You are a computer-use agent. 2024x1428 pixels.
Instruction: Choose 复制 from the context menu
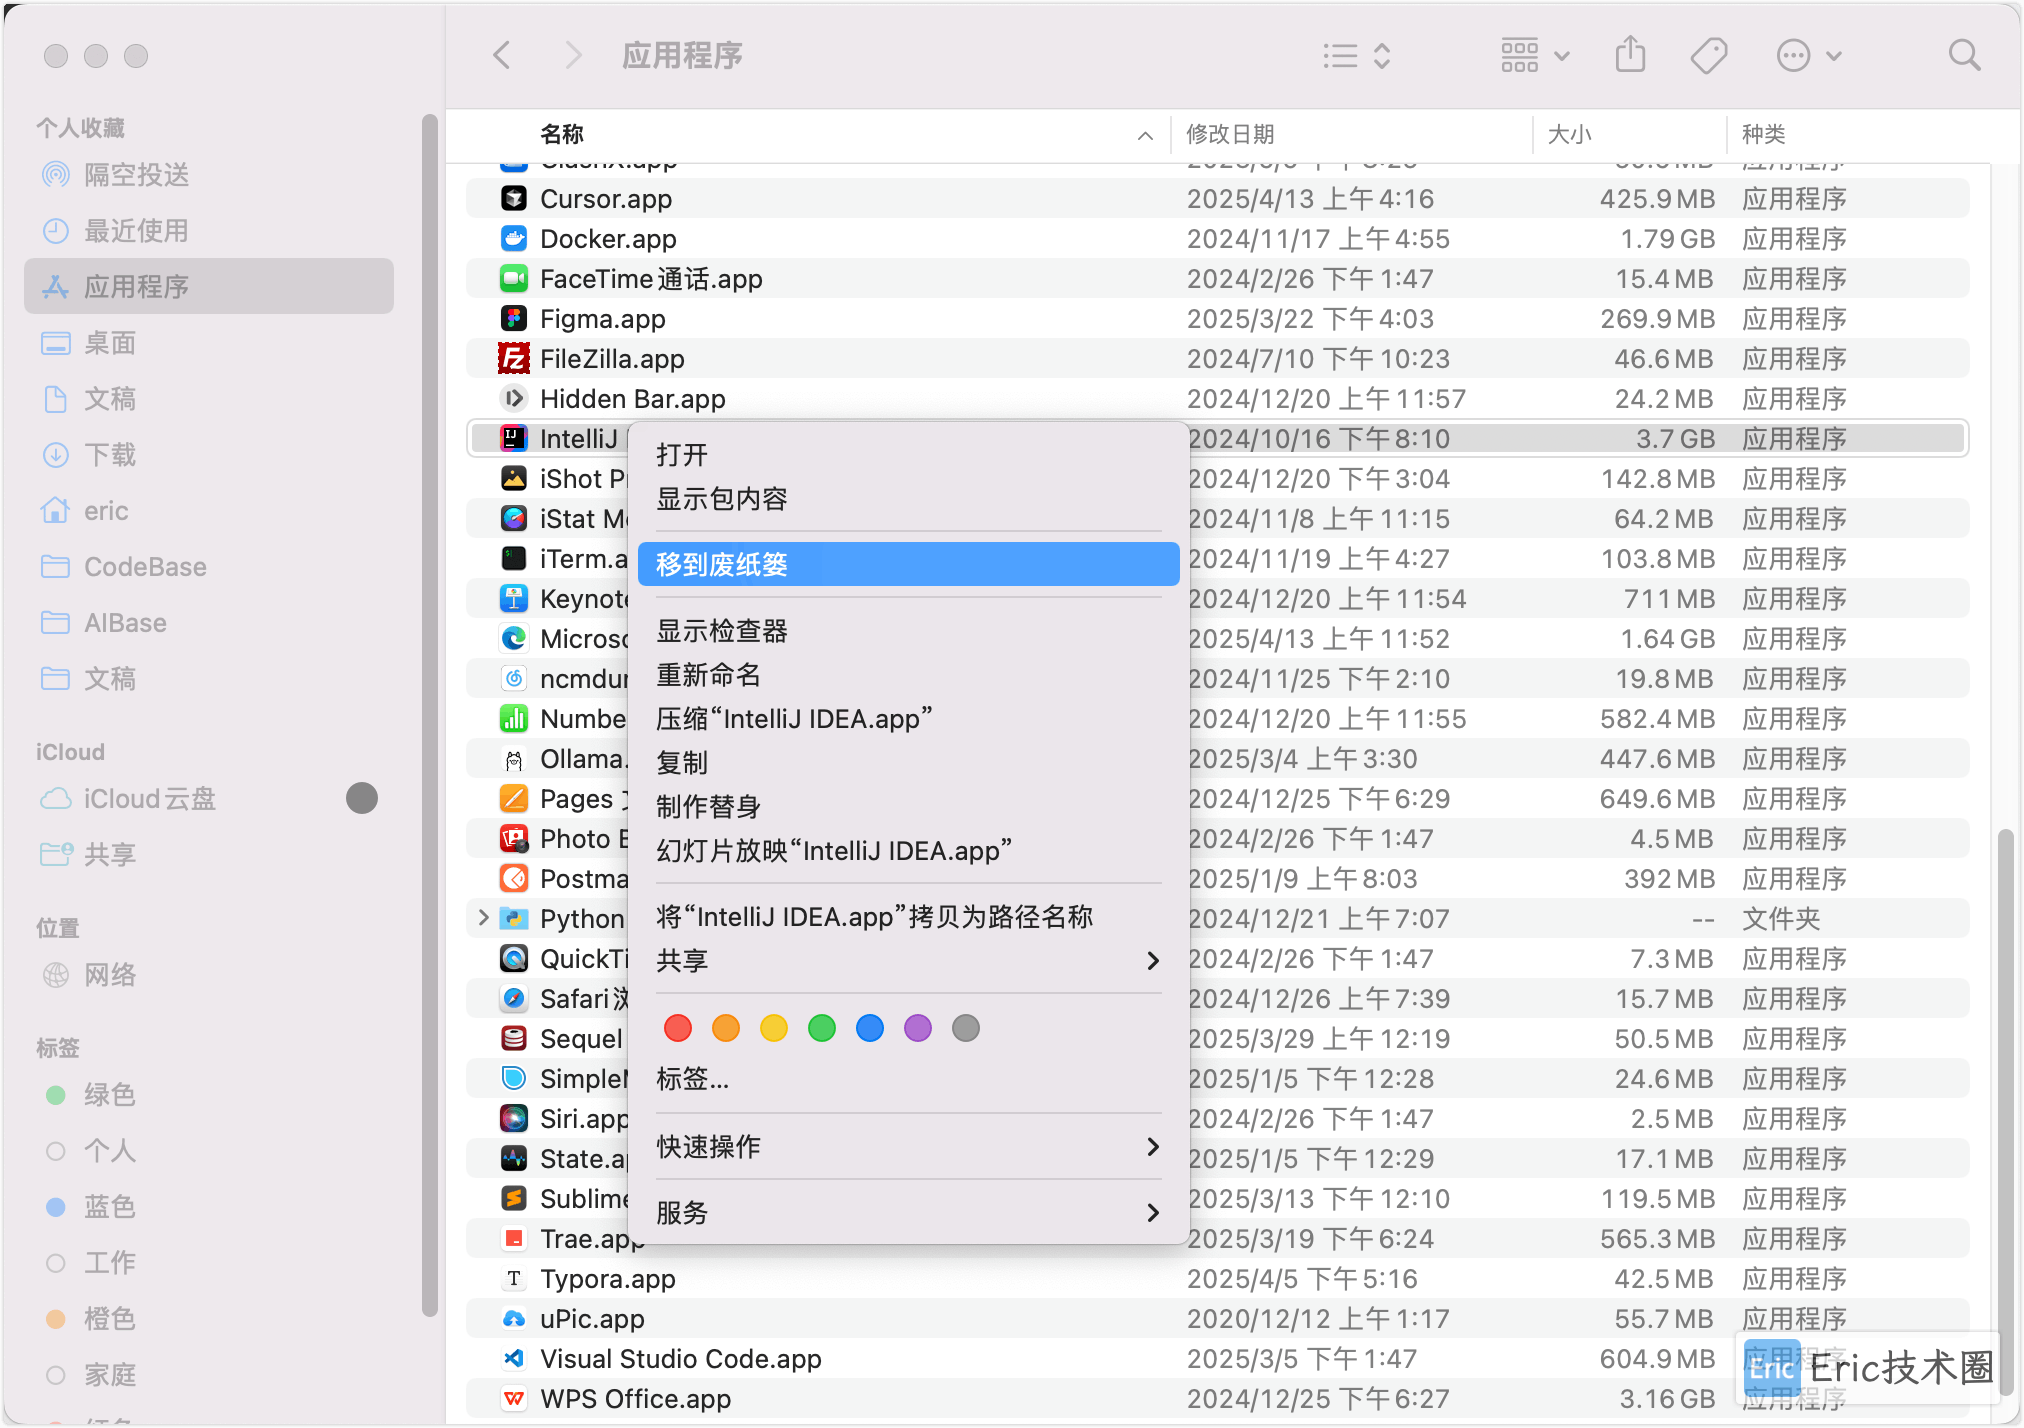coord(908,763)
